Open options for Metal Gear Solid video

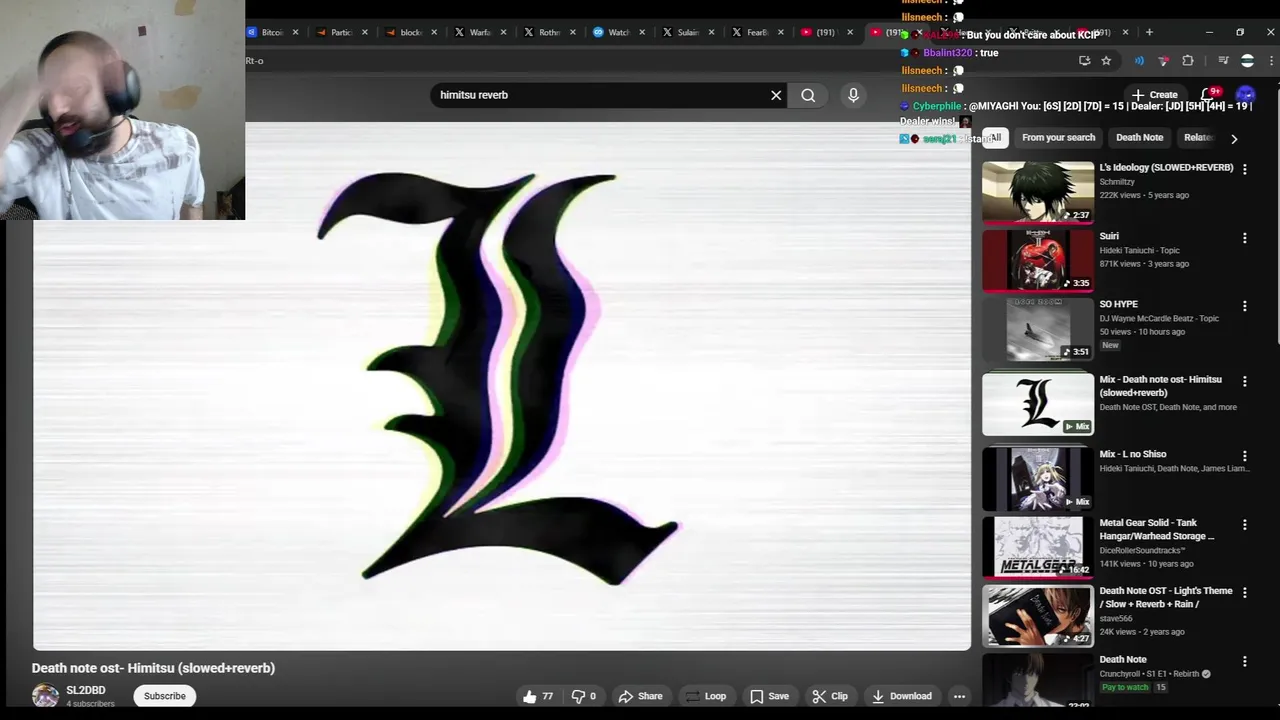coord(1245,524)
